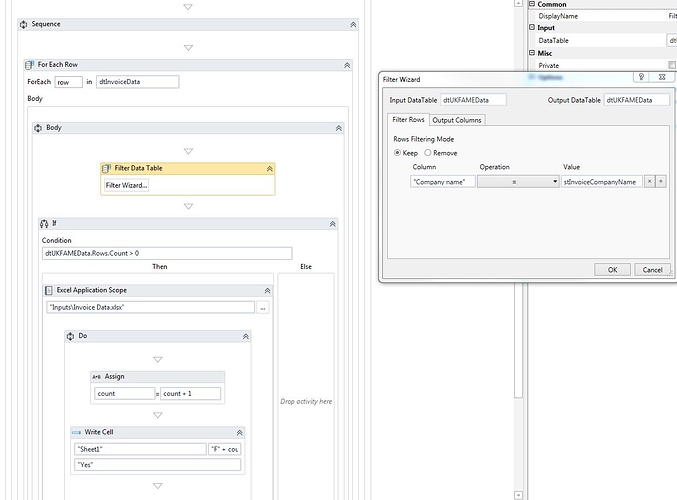Click the count + 1 value field
Viewport: 677px width, 500px height.
click(x=190, y=394)
